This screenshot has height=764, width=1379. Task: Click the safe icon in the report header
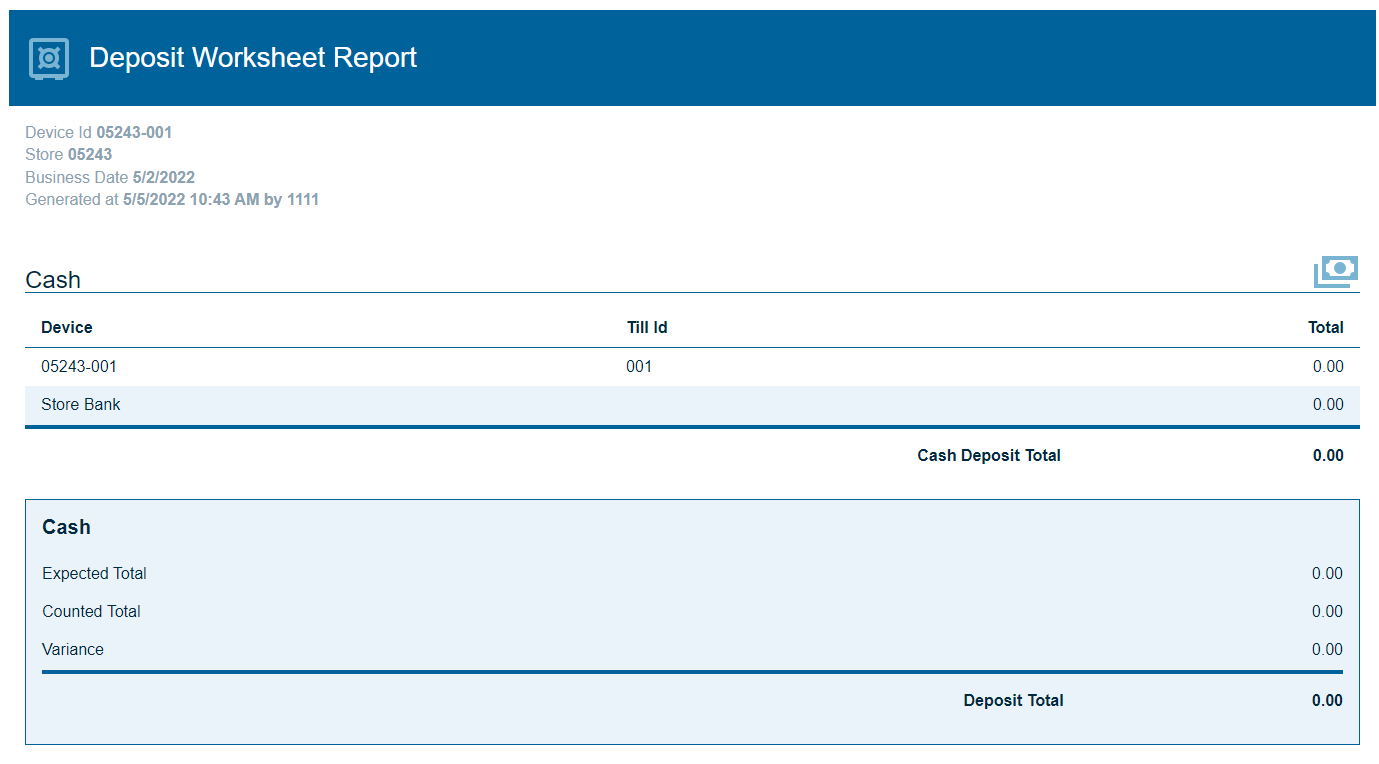[x=48, y=58]
